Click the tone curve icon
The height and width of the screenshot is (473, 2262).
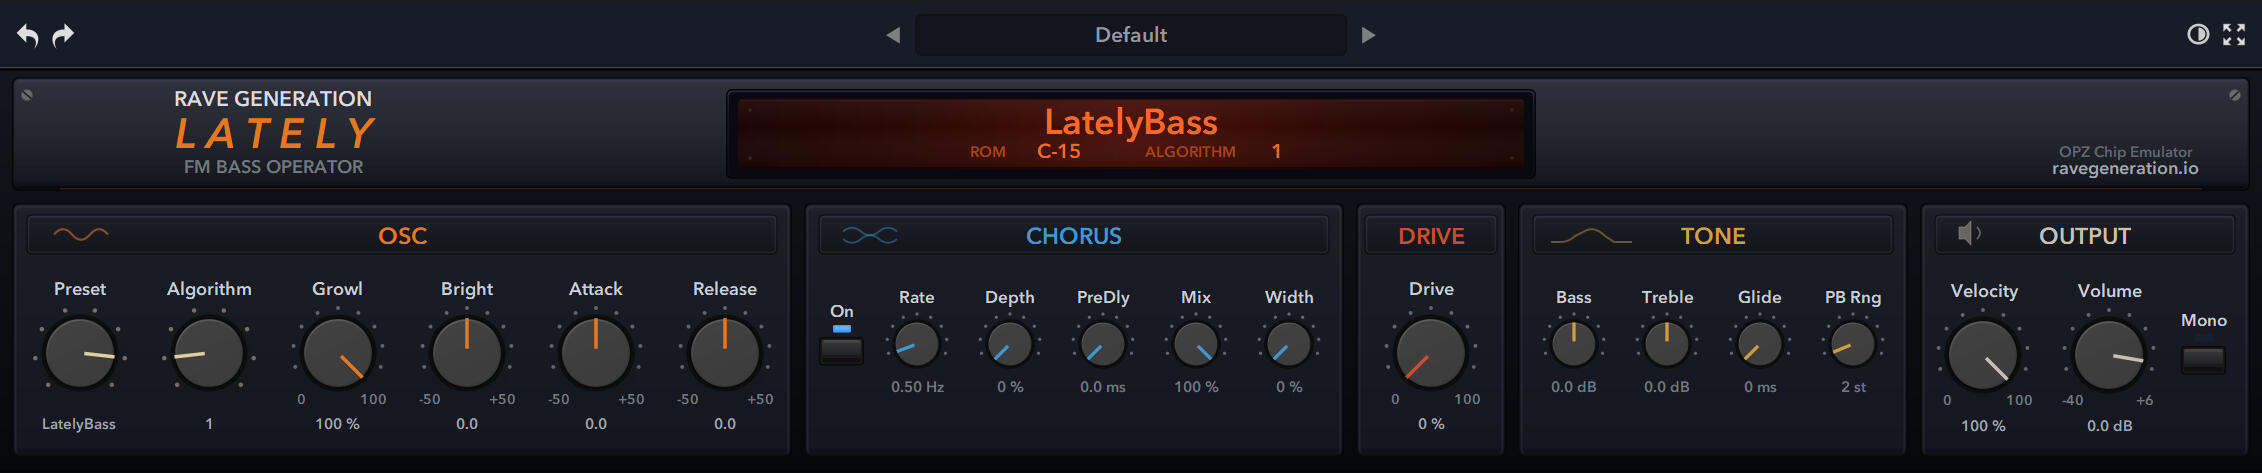(x=1590, y=236)
